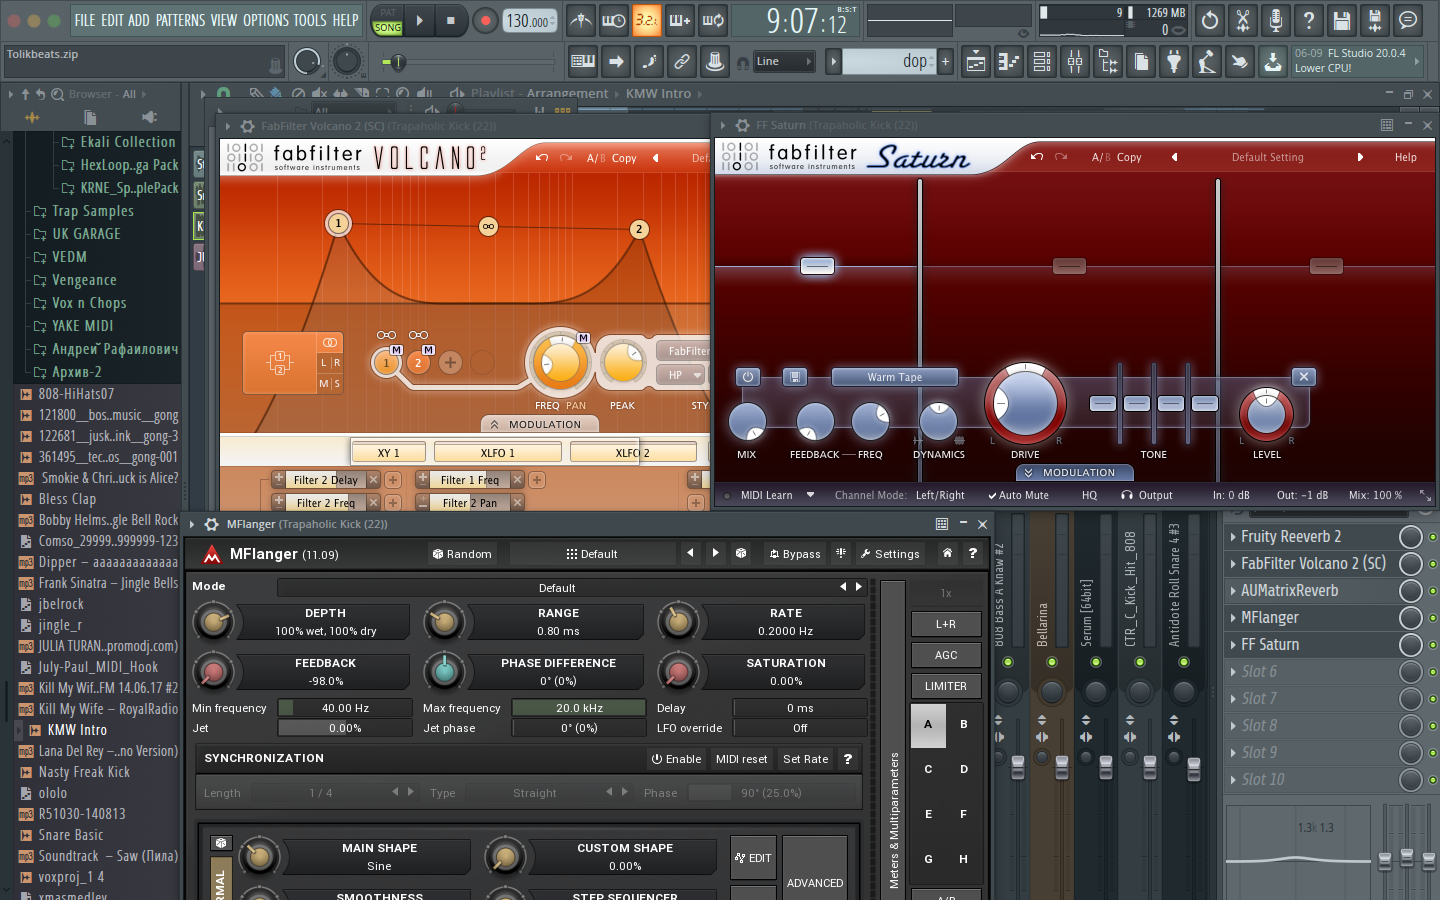
Task: Enable AGC in MFlanger
Action: pyautogui.click(x=945, y=655)
